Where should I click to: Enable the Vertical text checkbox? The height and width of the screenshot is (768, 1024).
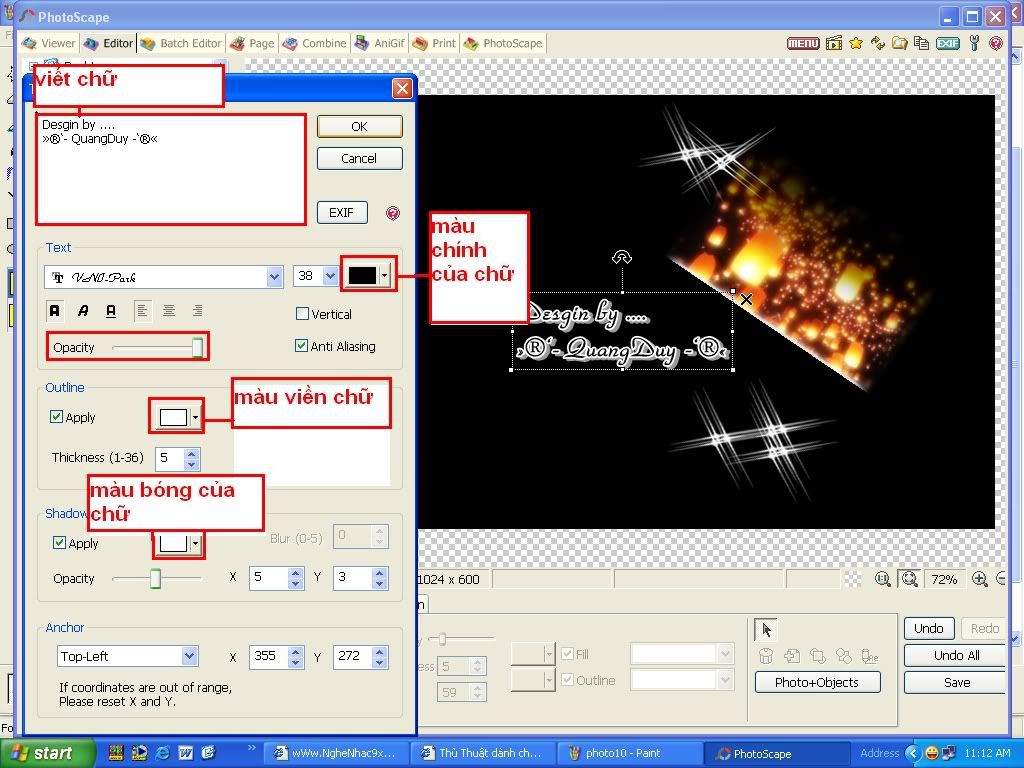click(x=302, y=314)
